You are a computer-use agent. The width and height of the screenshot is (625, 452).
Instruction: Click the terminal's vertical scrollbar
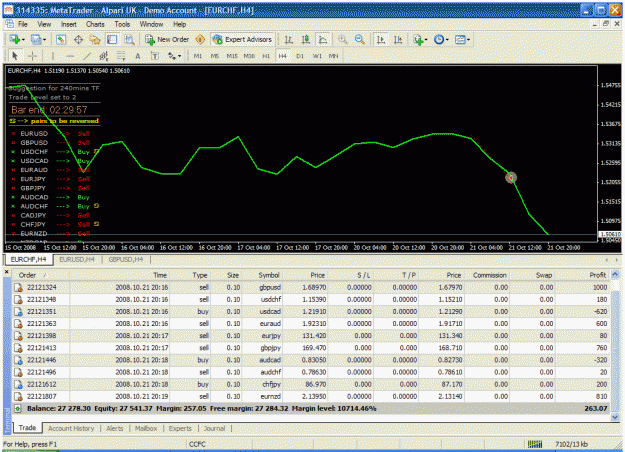615,345
